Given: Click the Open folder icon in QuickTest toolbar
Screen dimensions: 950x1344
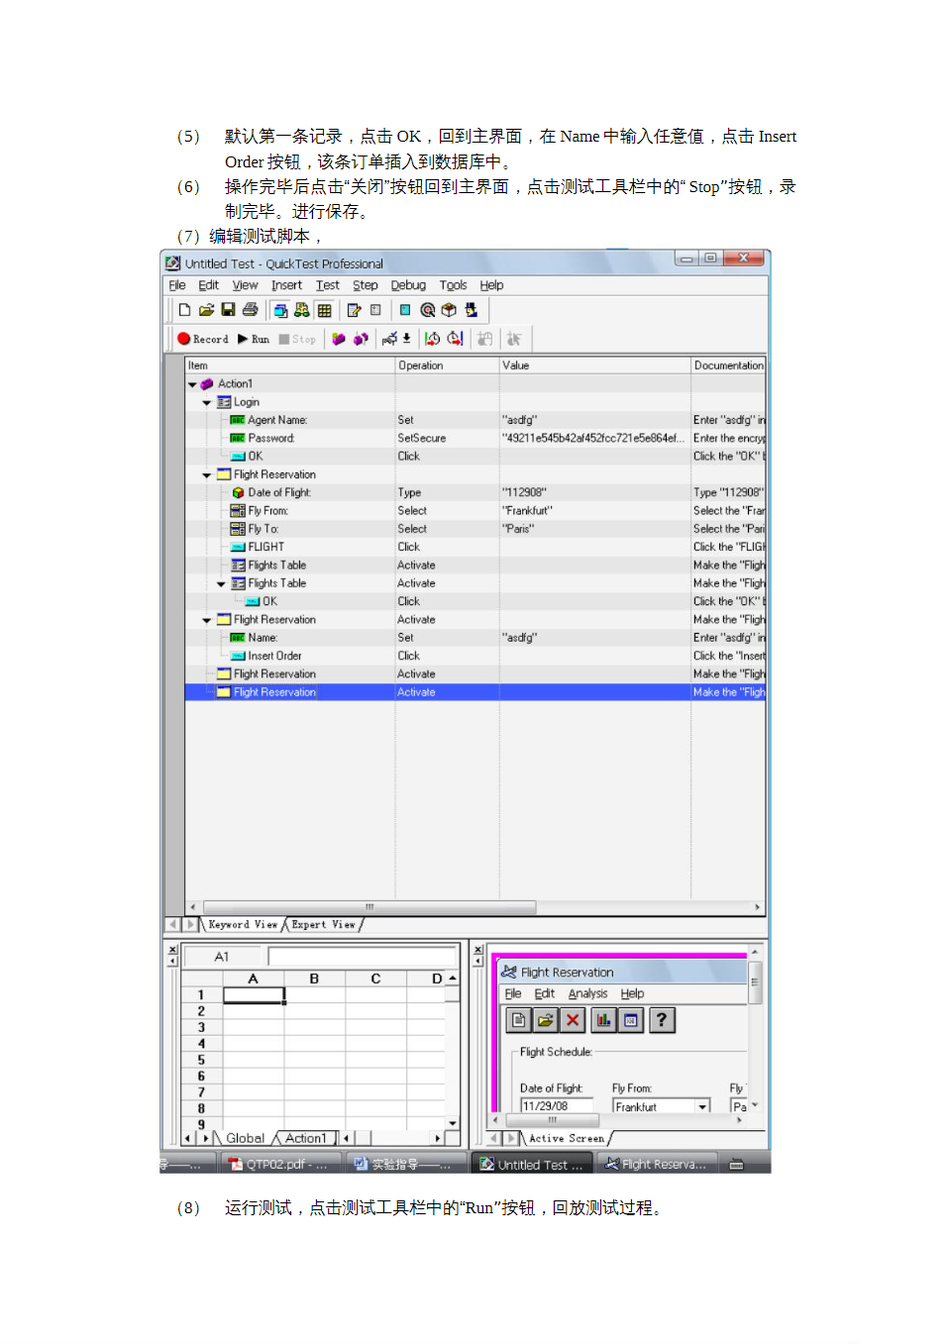Looking at the screenshot, I should pos(206,310).
